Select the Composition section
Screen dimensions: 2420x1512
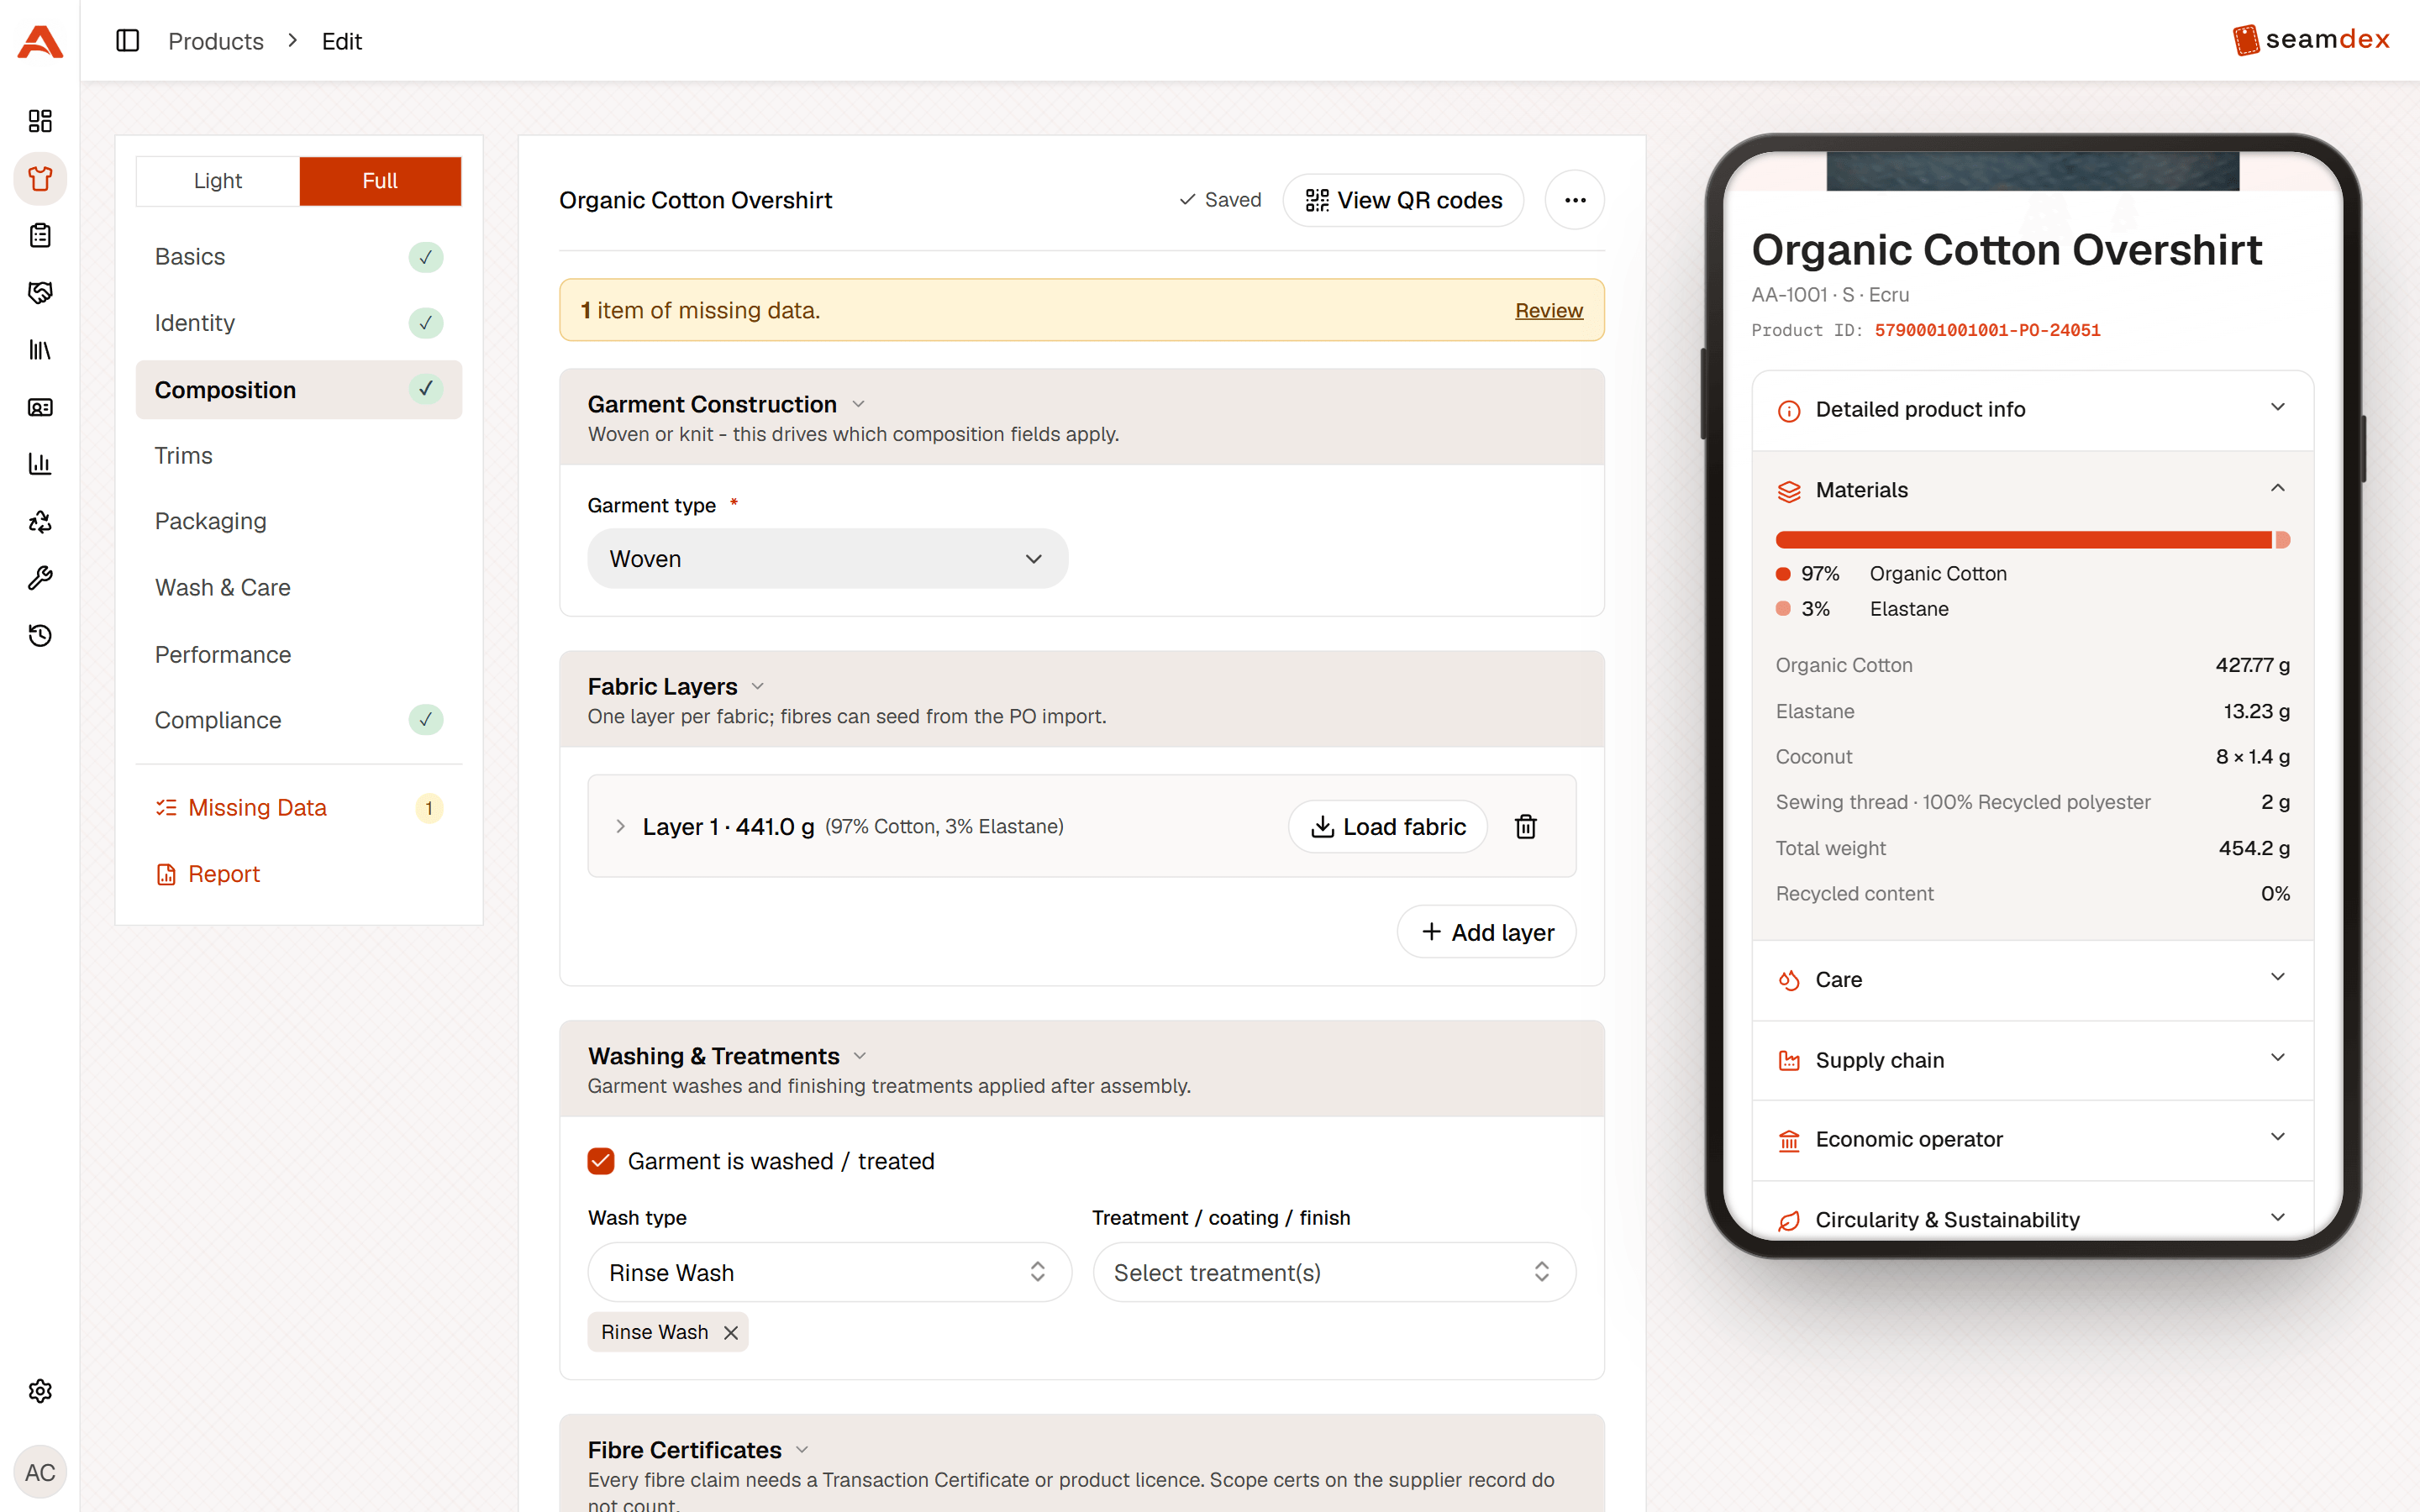click(298, 390)
